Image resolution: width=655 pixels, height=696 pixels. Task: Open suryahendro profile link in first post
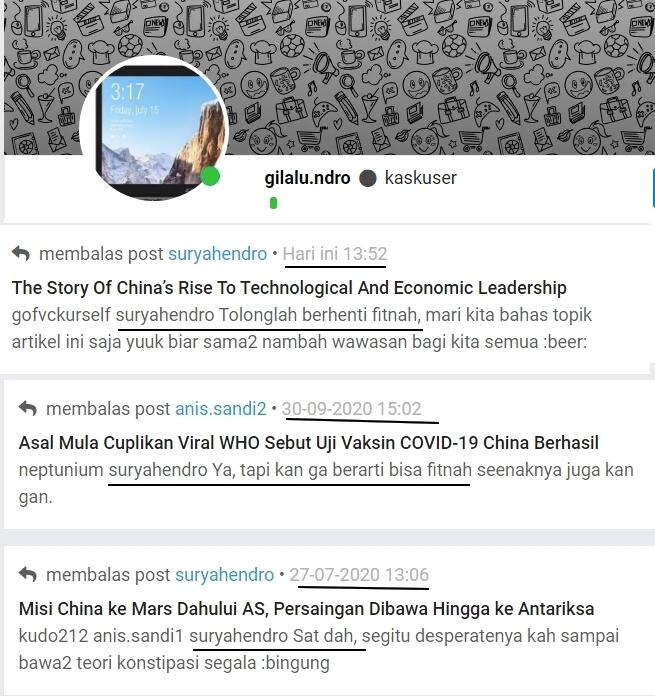[x=217, y=254]
